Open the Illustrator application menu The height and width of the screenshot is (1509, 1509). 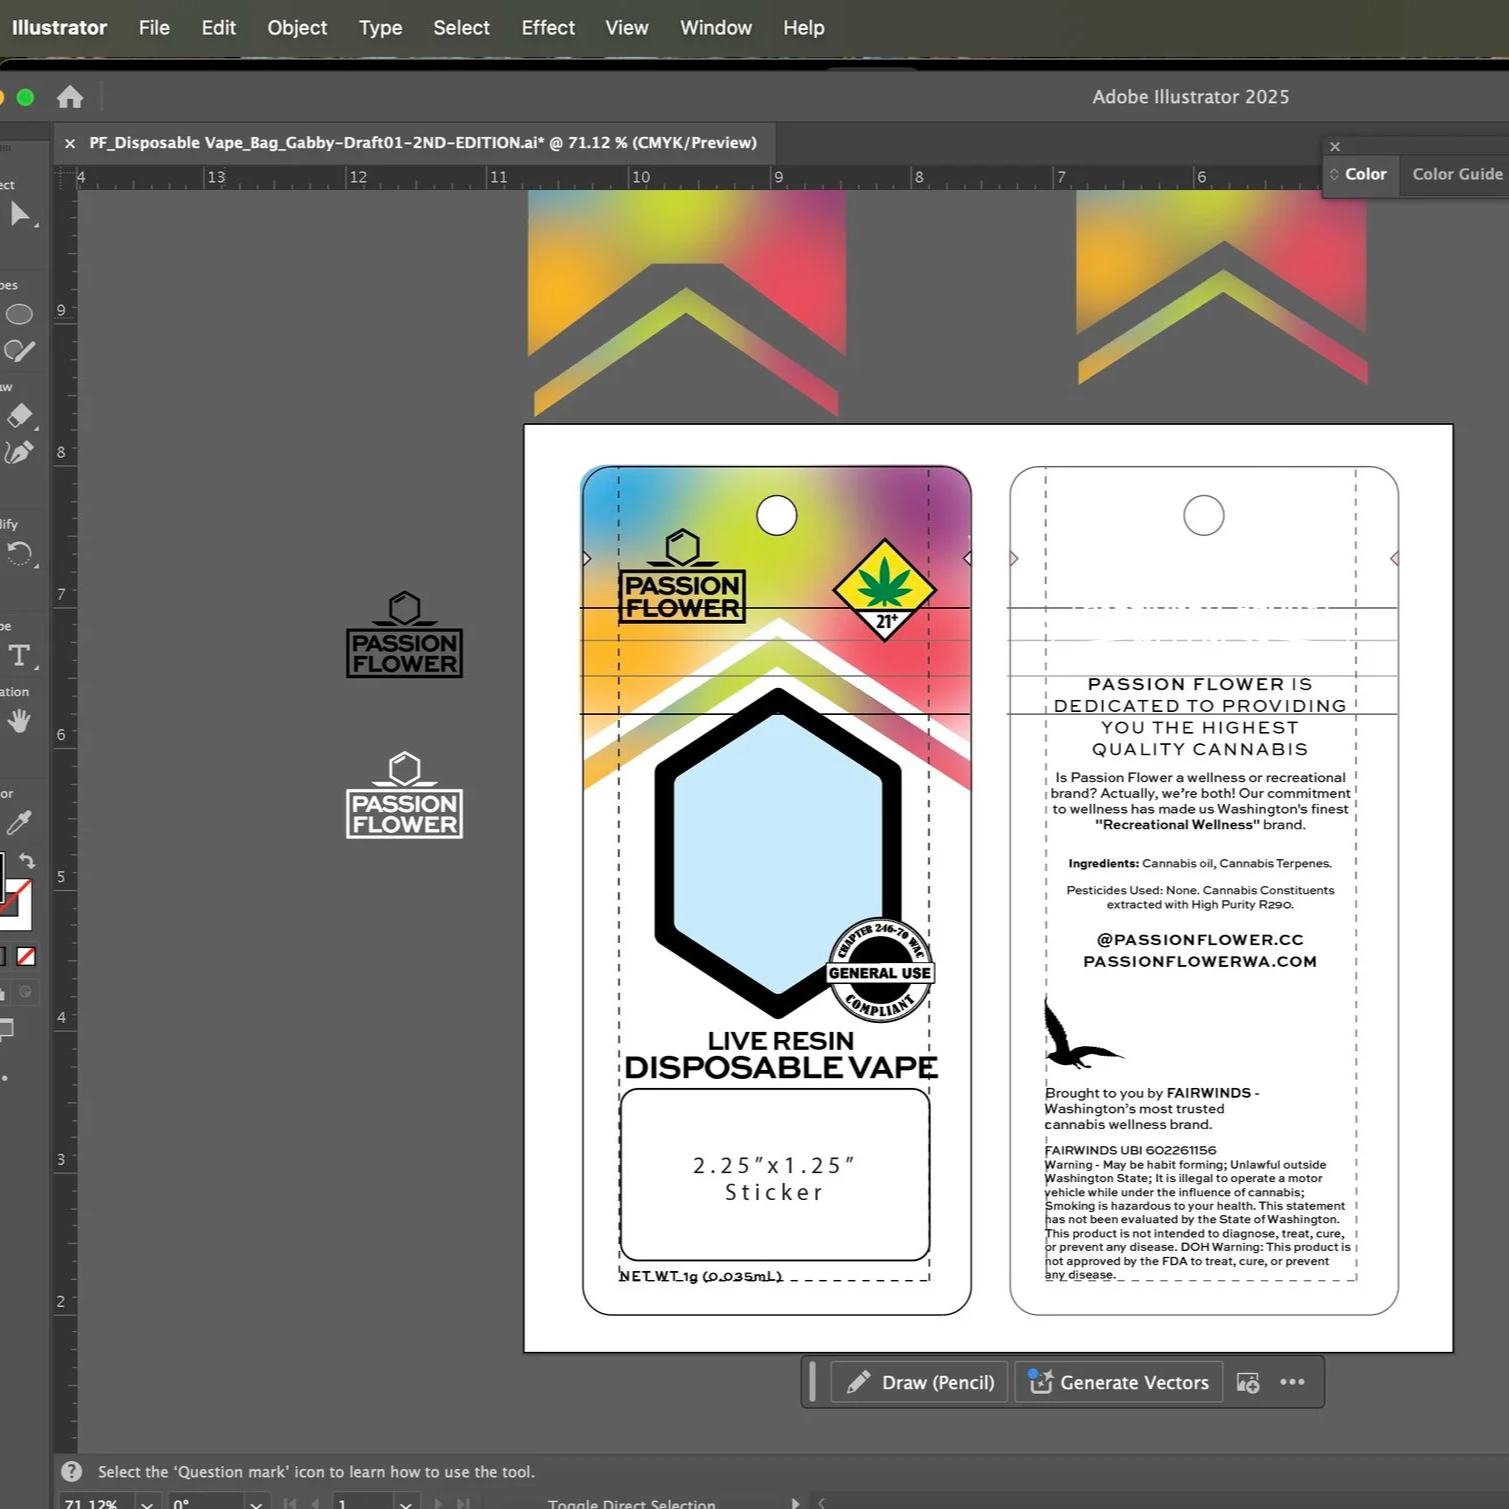[59, 28]
